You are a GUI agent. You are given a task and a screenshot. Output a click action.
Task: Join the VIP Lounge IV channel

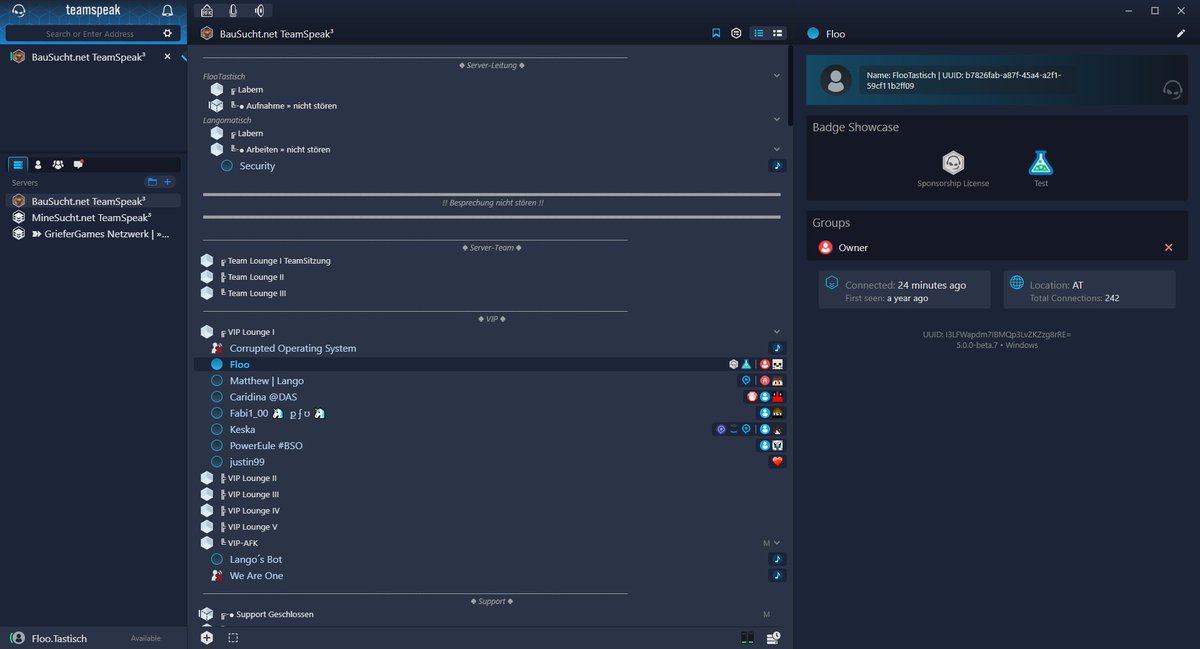coord(254,510)
